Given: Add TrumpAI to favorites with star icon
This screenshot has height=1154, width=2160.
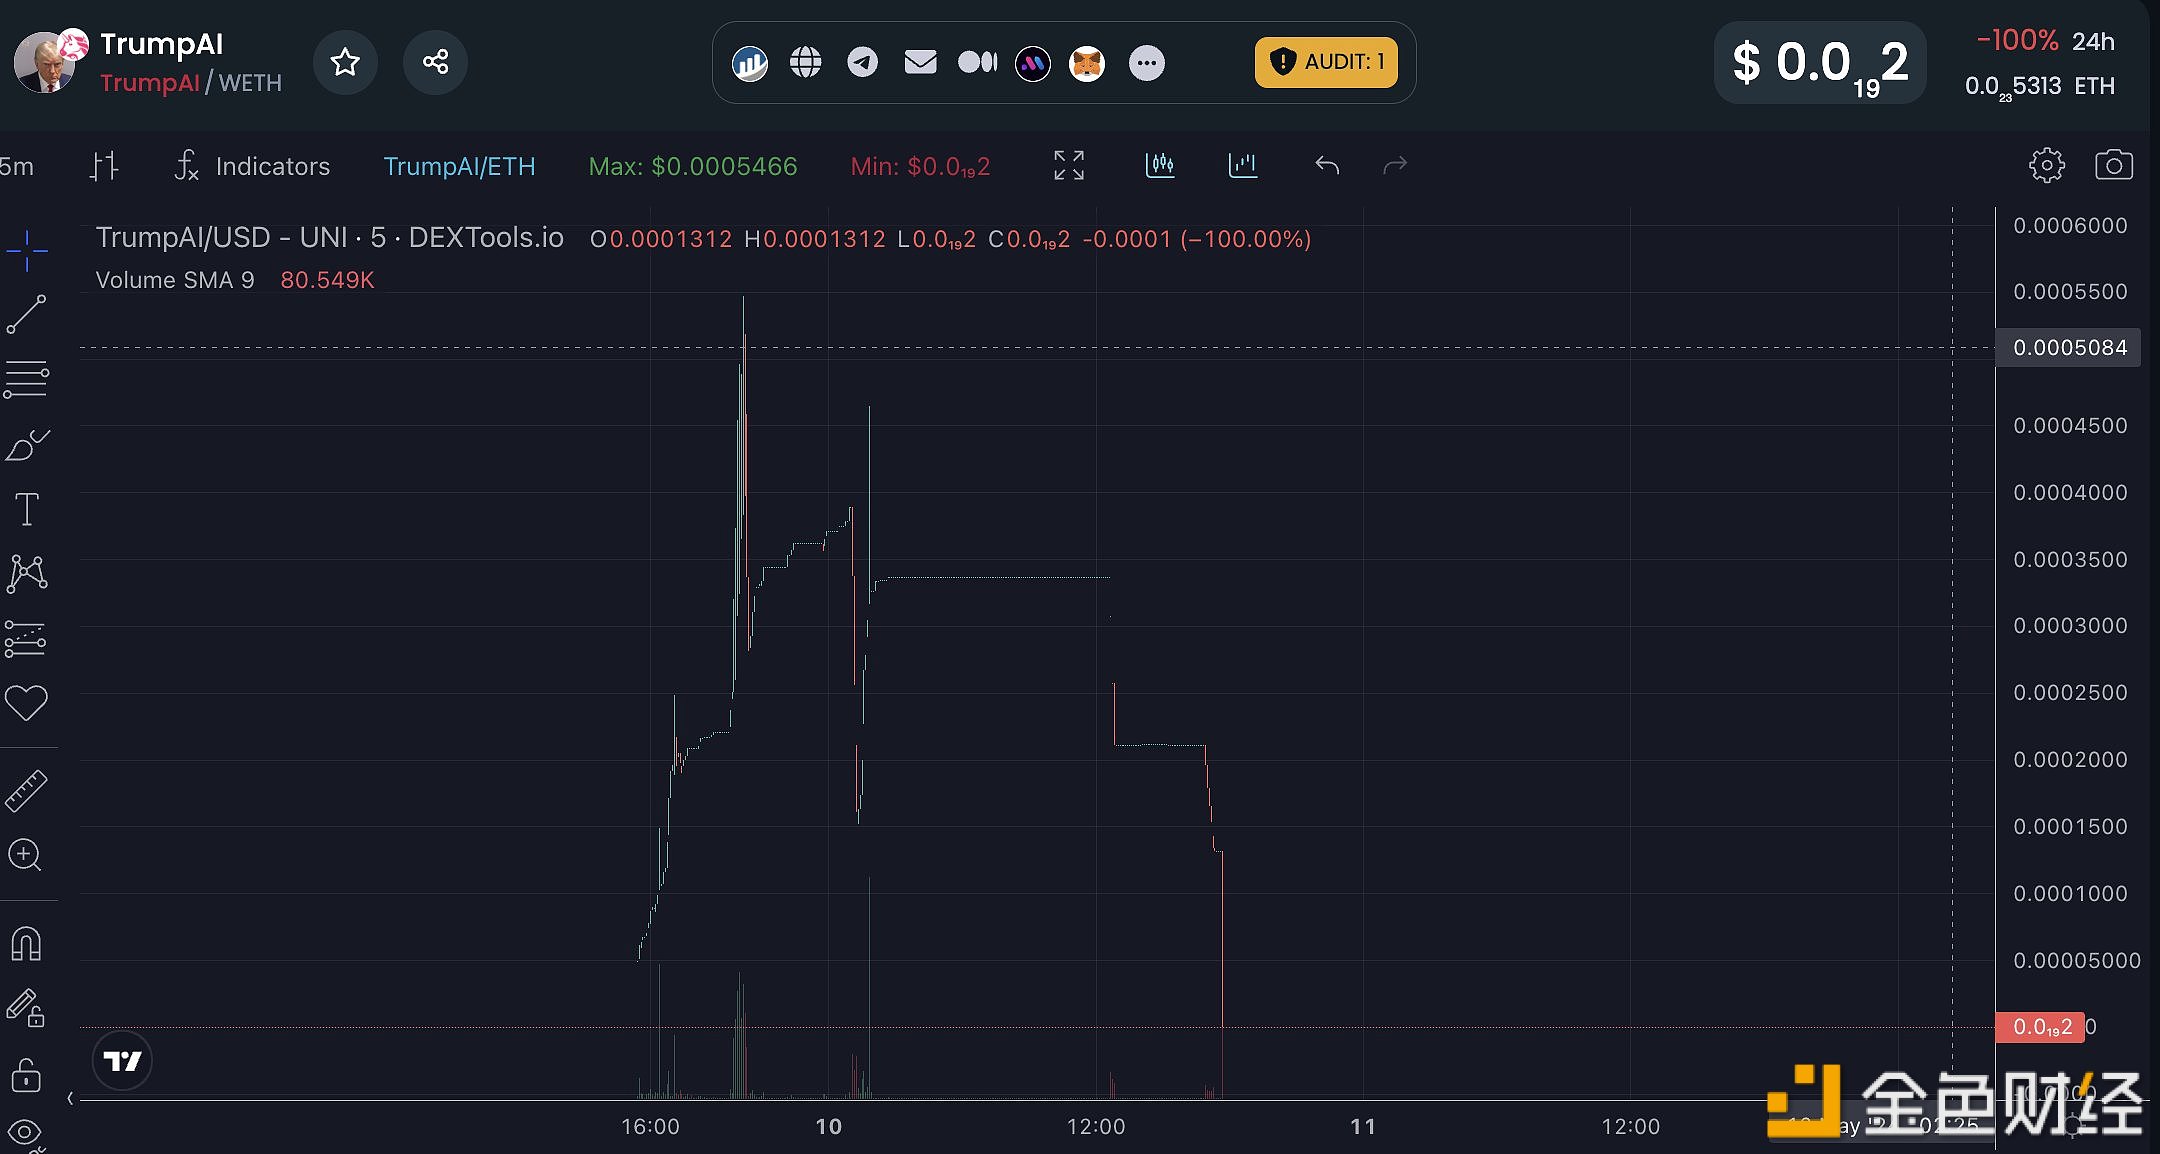Looking at the screenshot, I should click(x=345, y=62).
